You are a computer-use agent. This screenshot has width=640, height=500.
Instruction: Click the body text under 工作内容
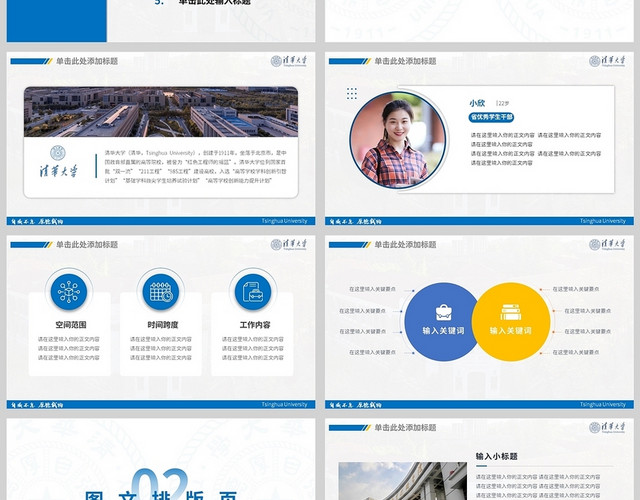pos(253,348)
